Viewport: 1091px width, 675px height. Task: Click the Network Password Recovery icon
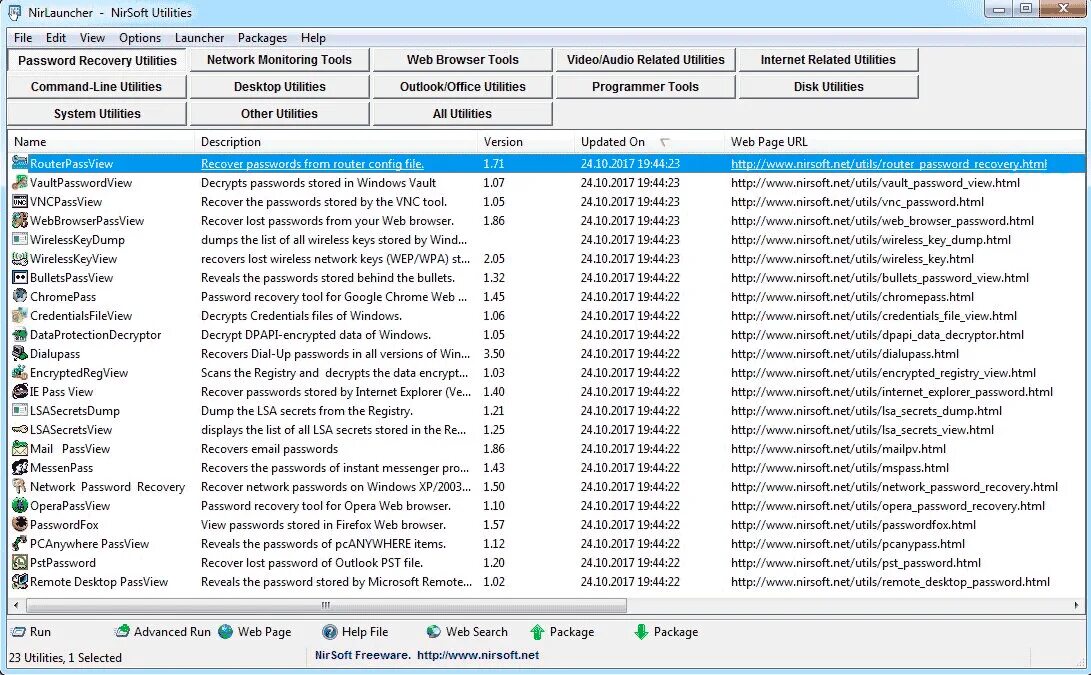pos(19,487)
